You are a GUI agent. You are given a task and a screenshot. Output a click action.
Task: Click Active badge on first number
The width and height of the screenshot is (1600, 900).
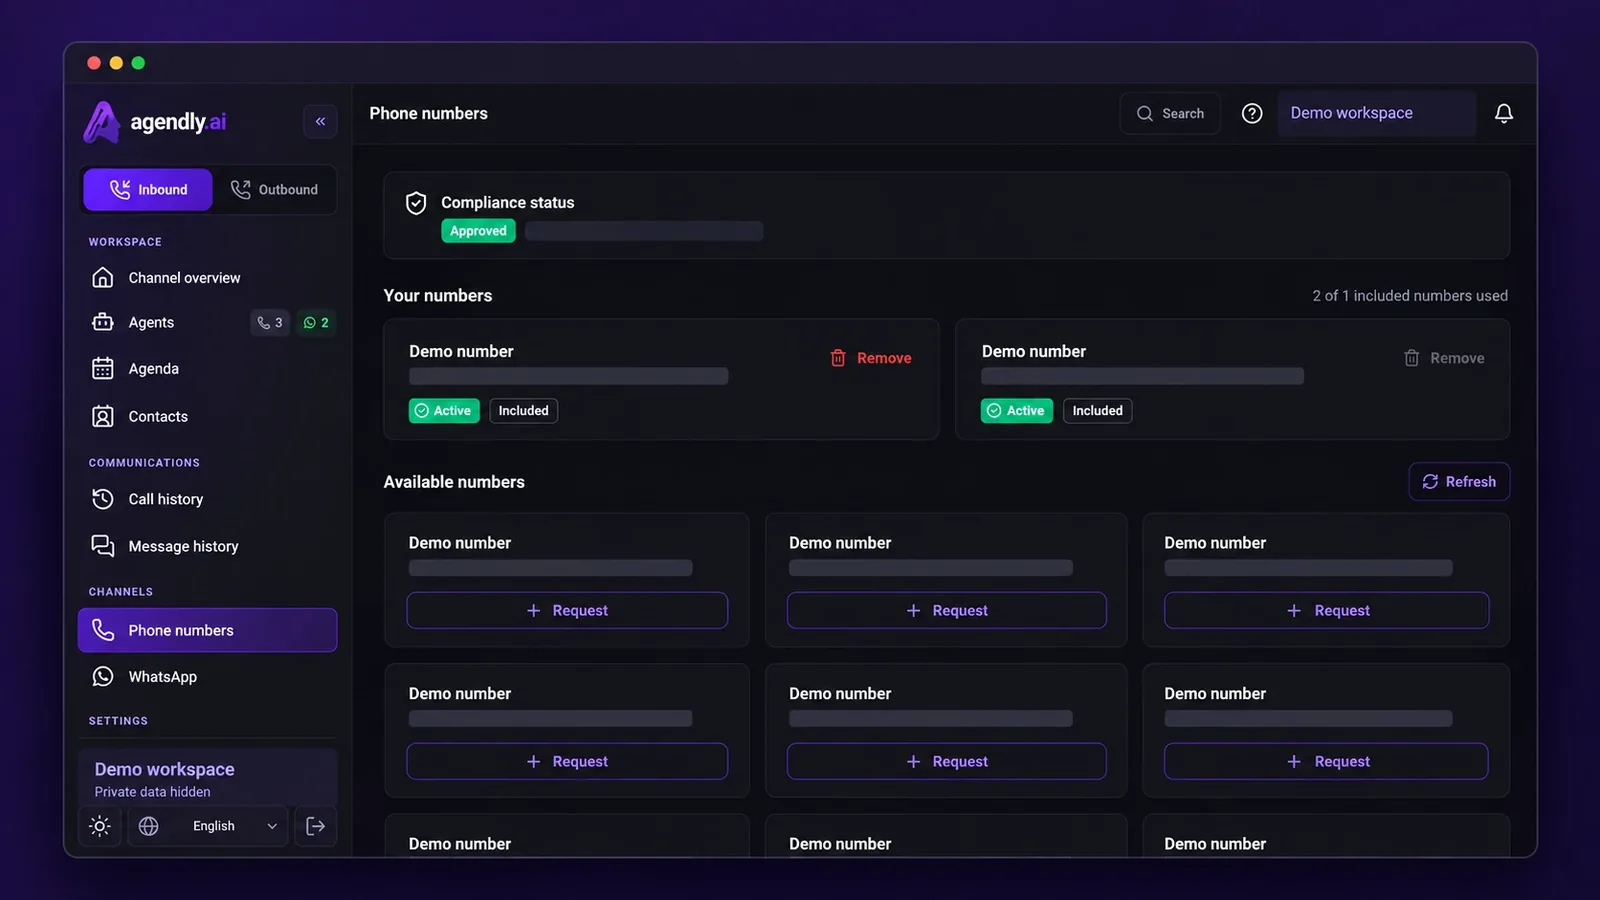[x=444, y=411]
